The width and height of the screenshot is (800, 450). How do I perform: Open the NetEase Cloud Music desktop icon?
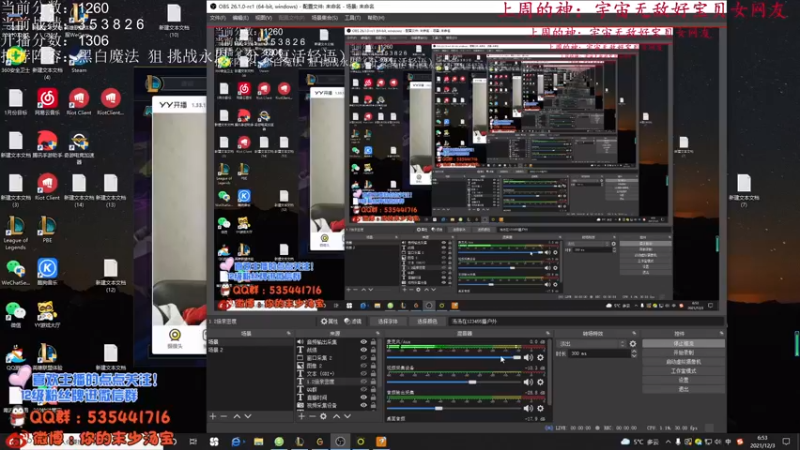tap(47, 101)
